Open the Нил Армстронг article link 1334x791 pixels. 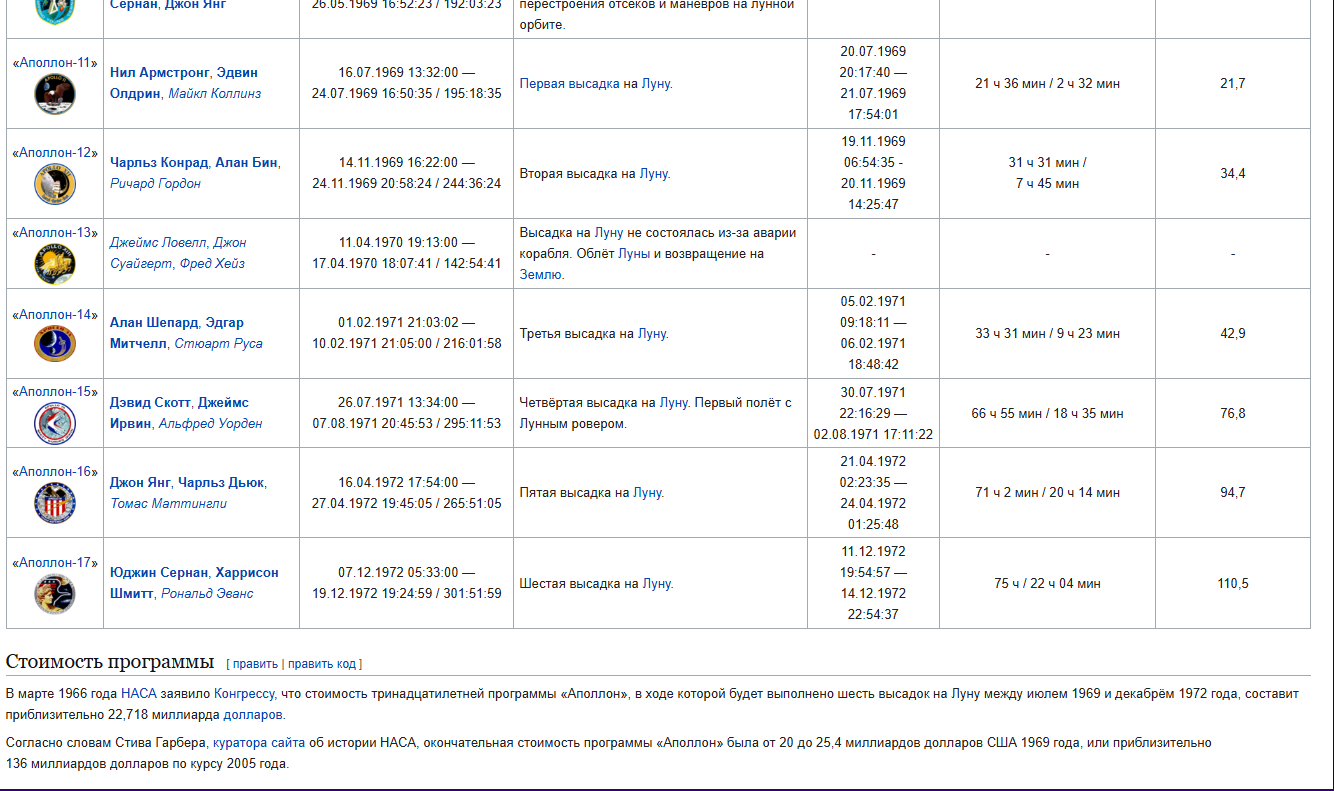click(x=160, y=73)
